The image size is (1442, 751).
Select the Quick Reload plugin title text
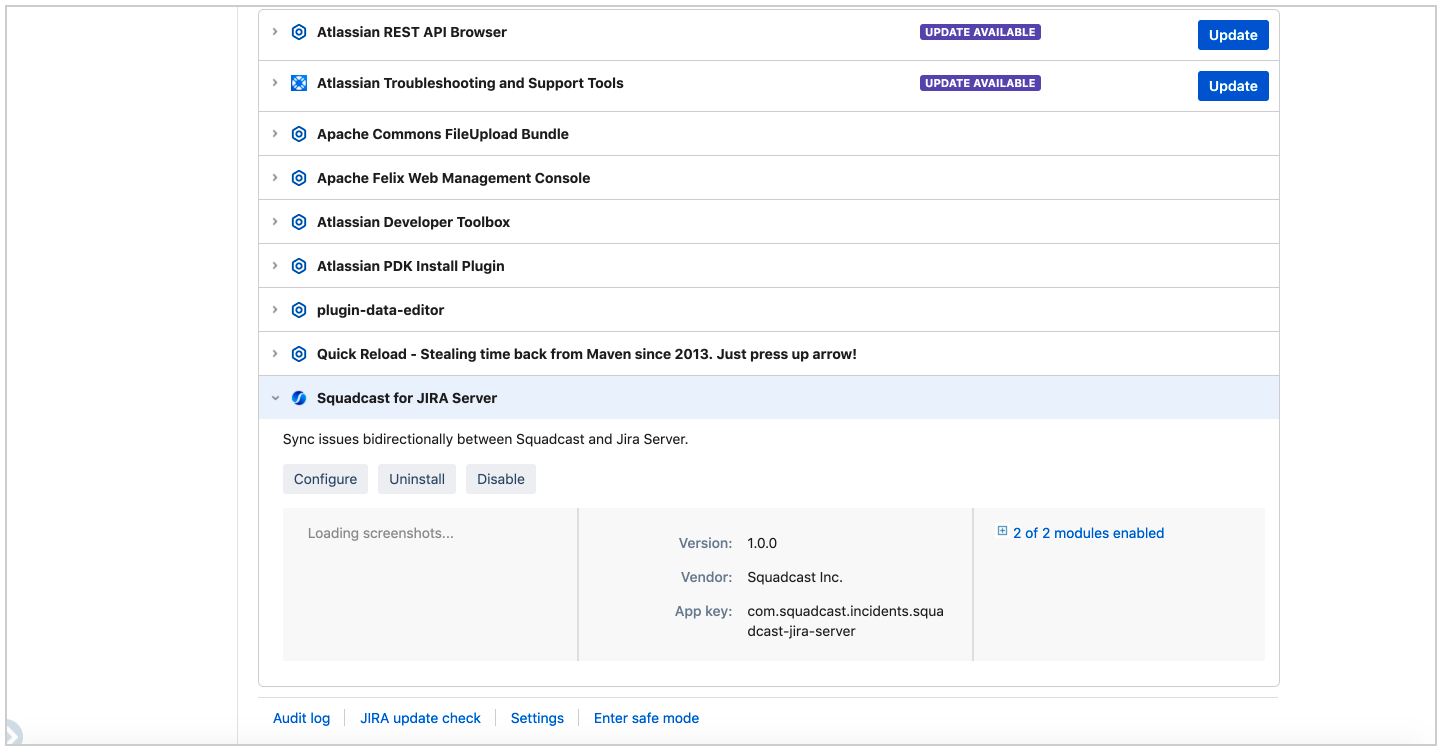click(587, 354)
